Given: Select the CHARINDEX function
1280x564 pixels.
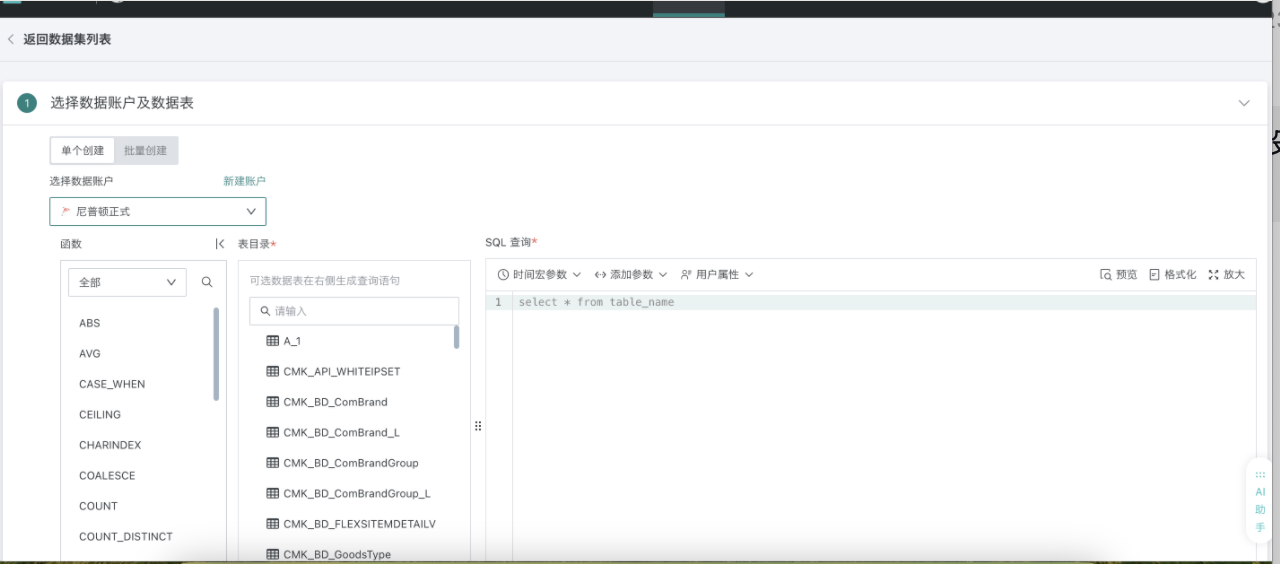Looking at the screenshot, I should (x=110, y=445).
